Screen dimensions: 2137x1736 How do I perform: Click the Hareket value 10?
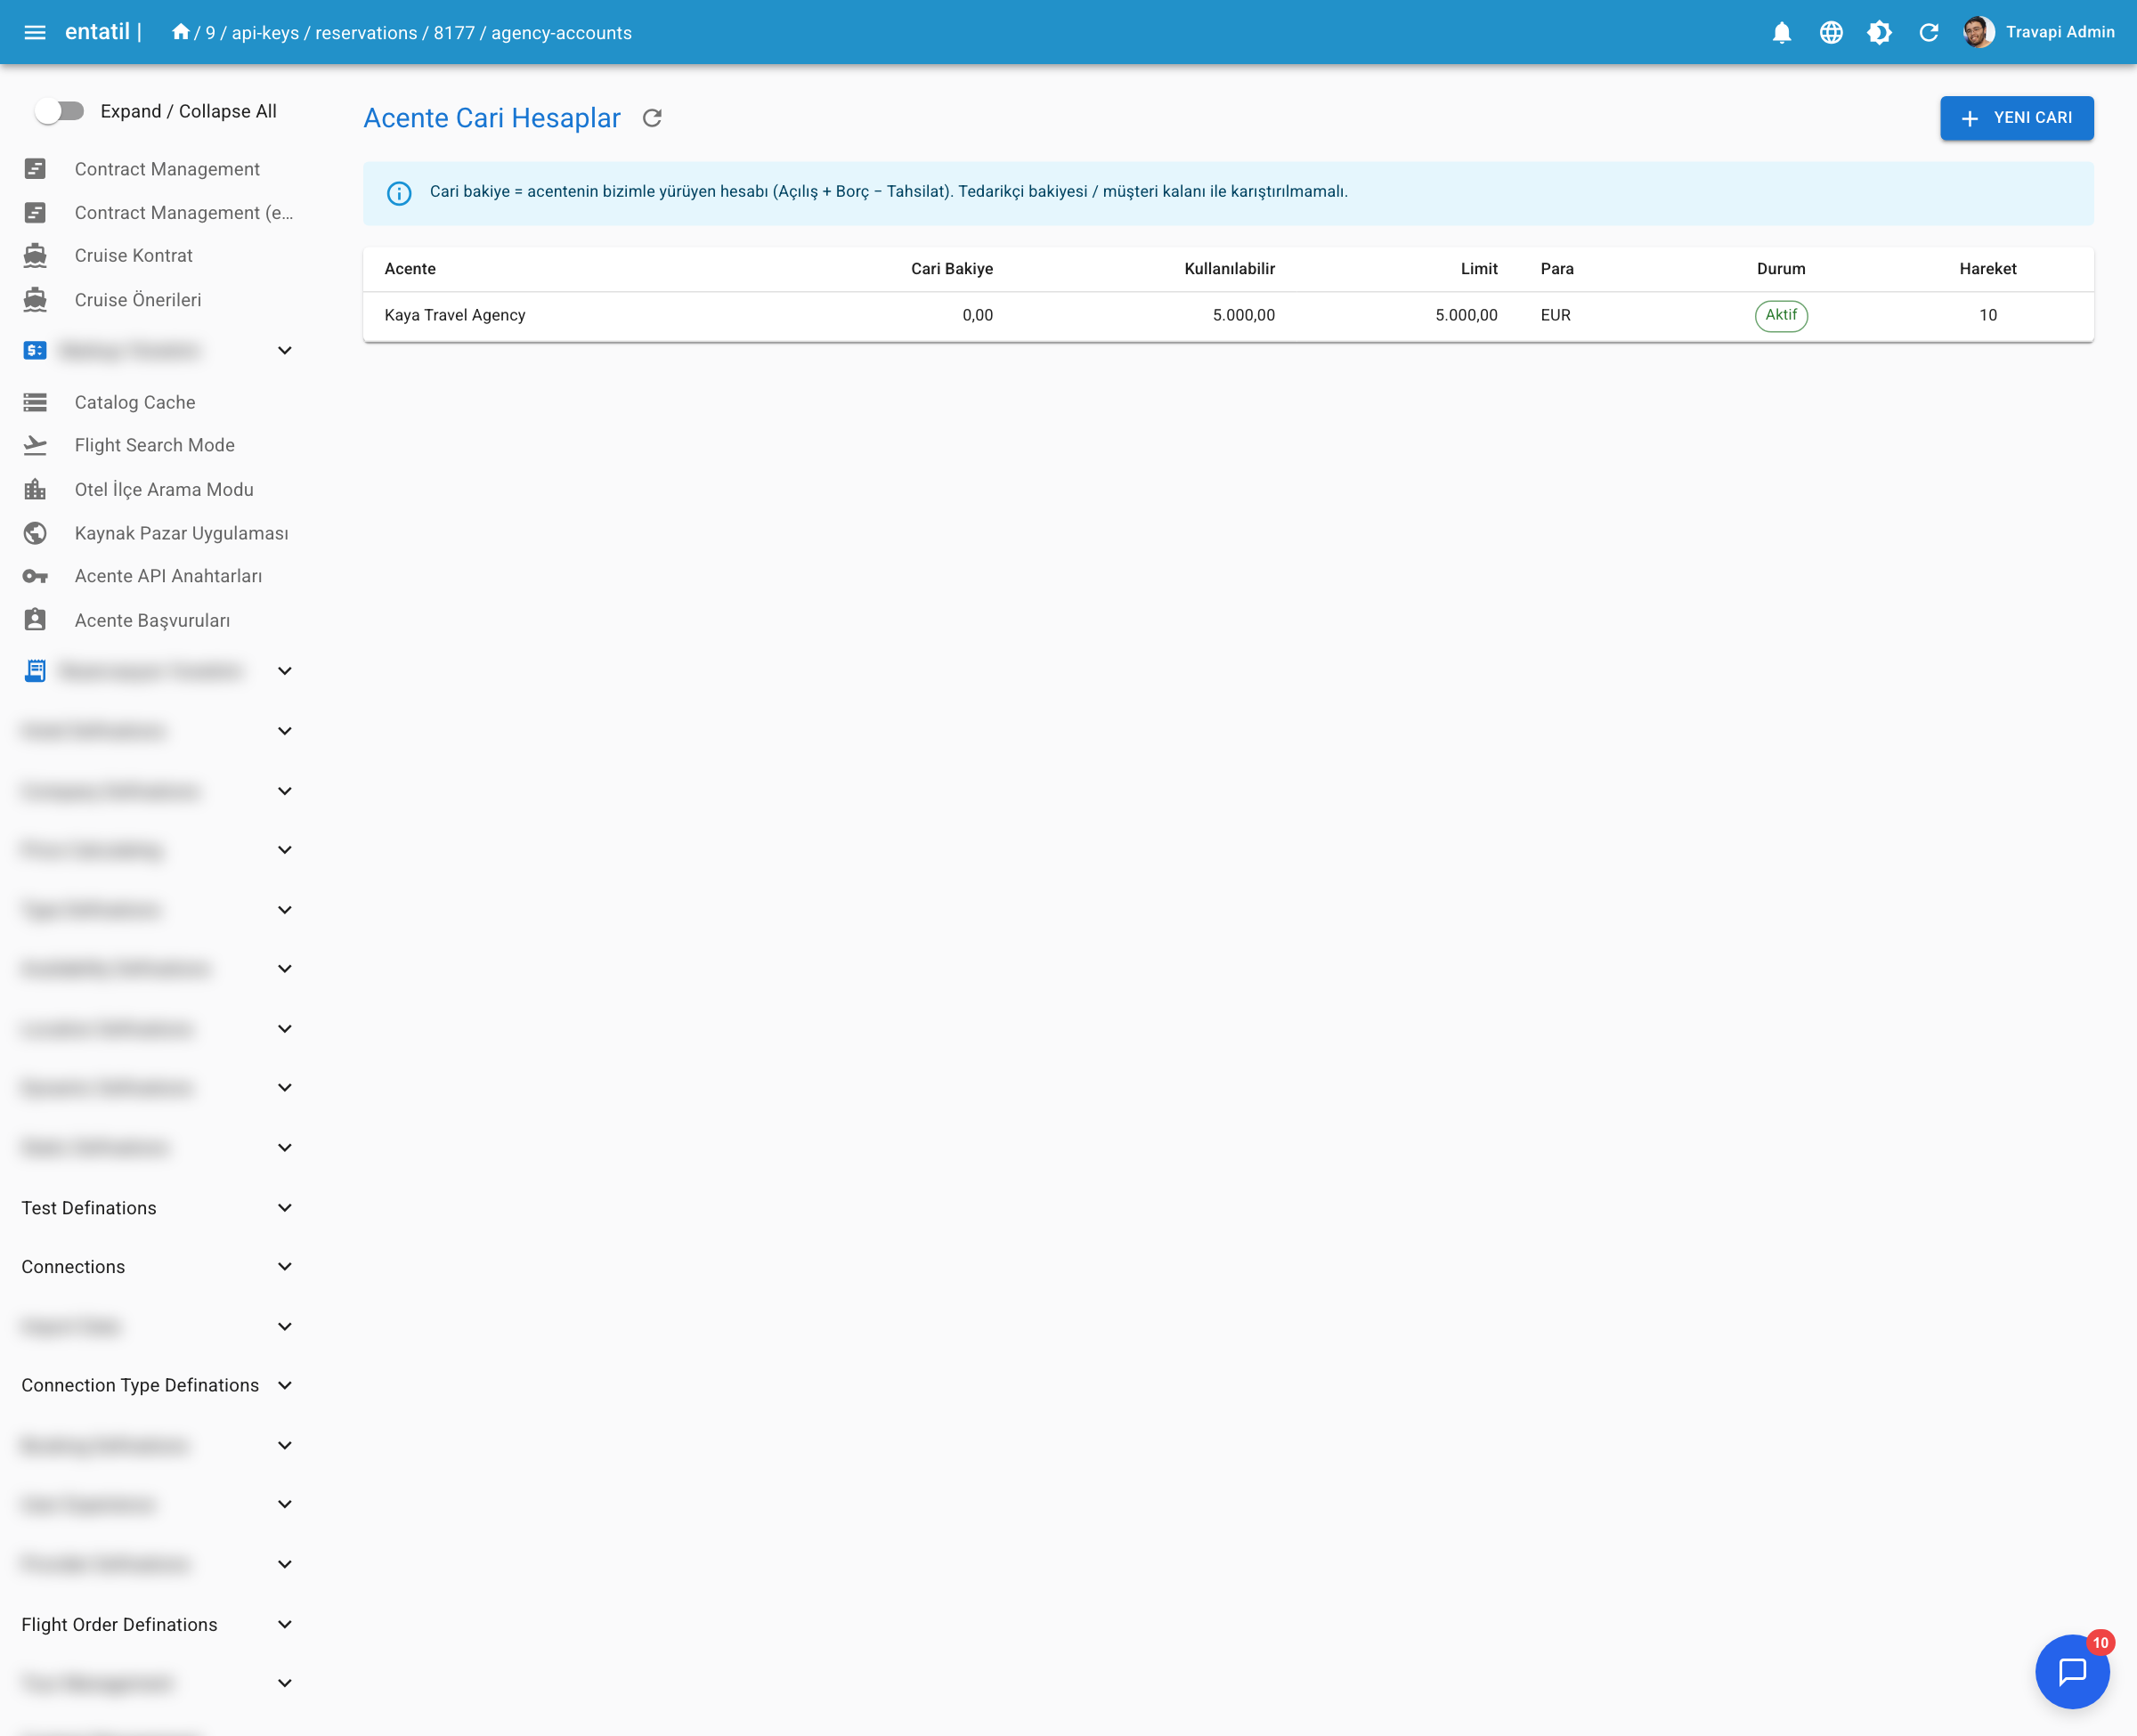pos(1987,315)
